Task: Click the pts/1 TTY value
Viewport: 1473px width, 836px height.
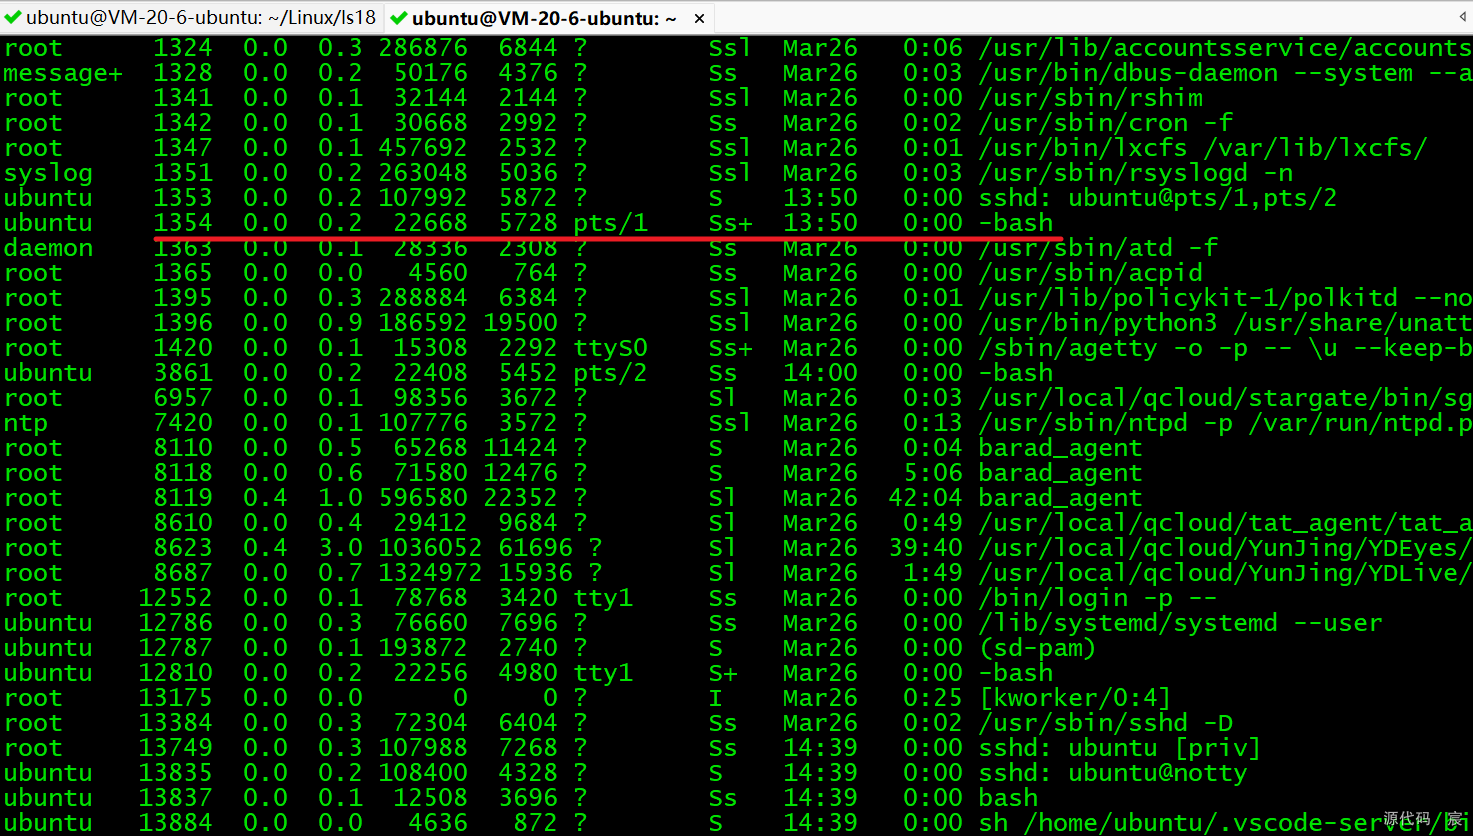Action: pos(611,223)
